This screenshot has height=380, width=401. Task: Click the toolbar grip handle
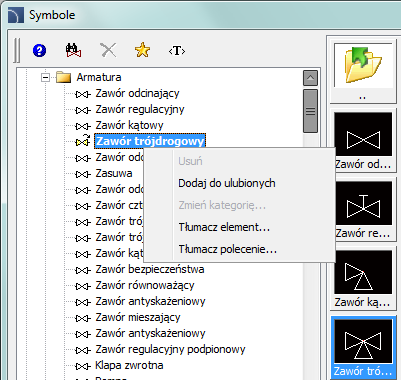pyautogui.click(x=17, y=51)
